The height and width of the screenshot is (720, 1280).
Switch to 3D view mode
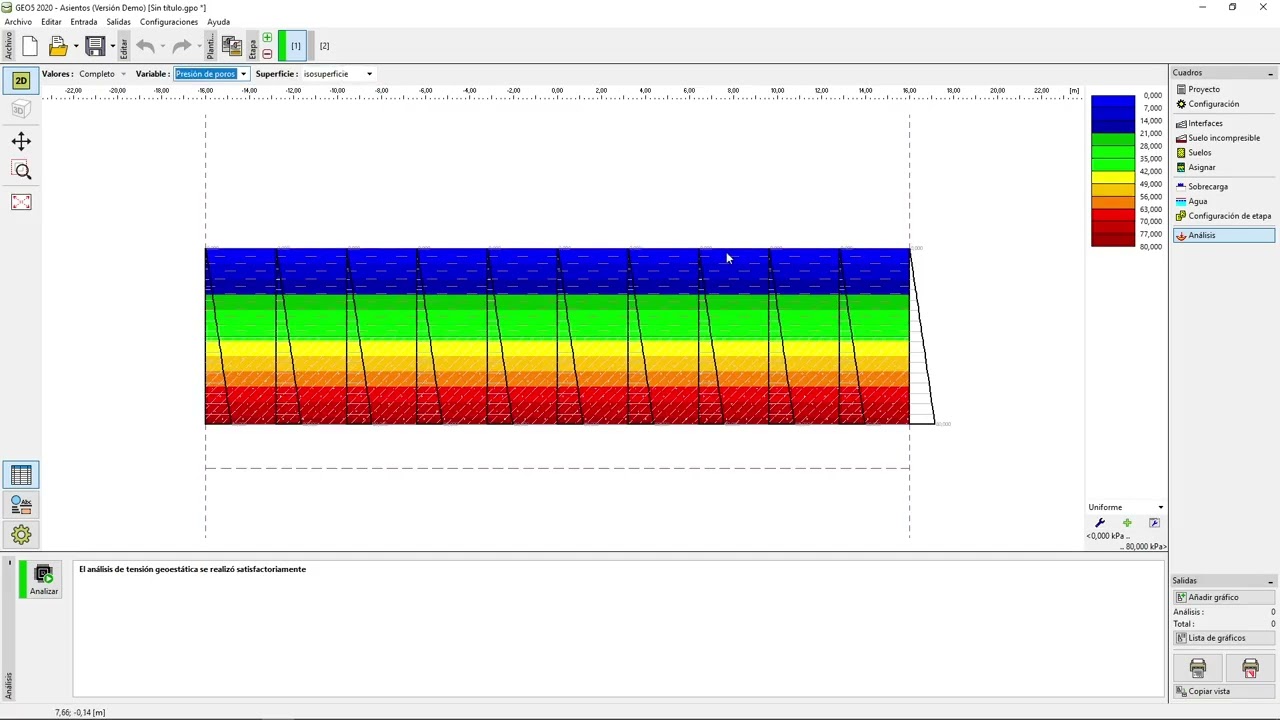tap(21, 109)
